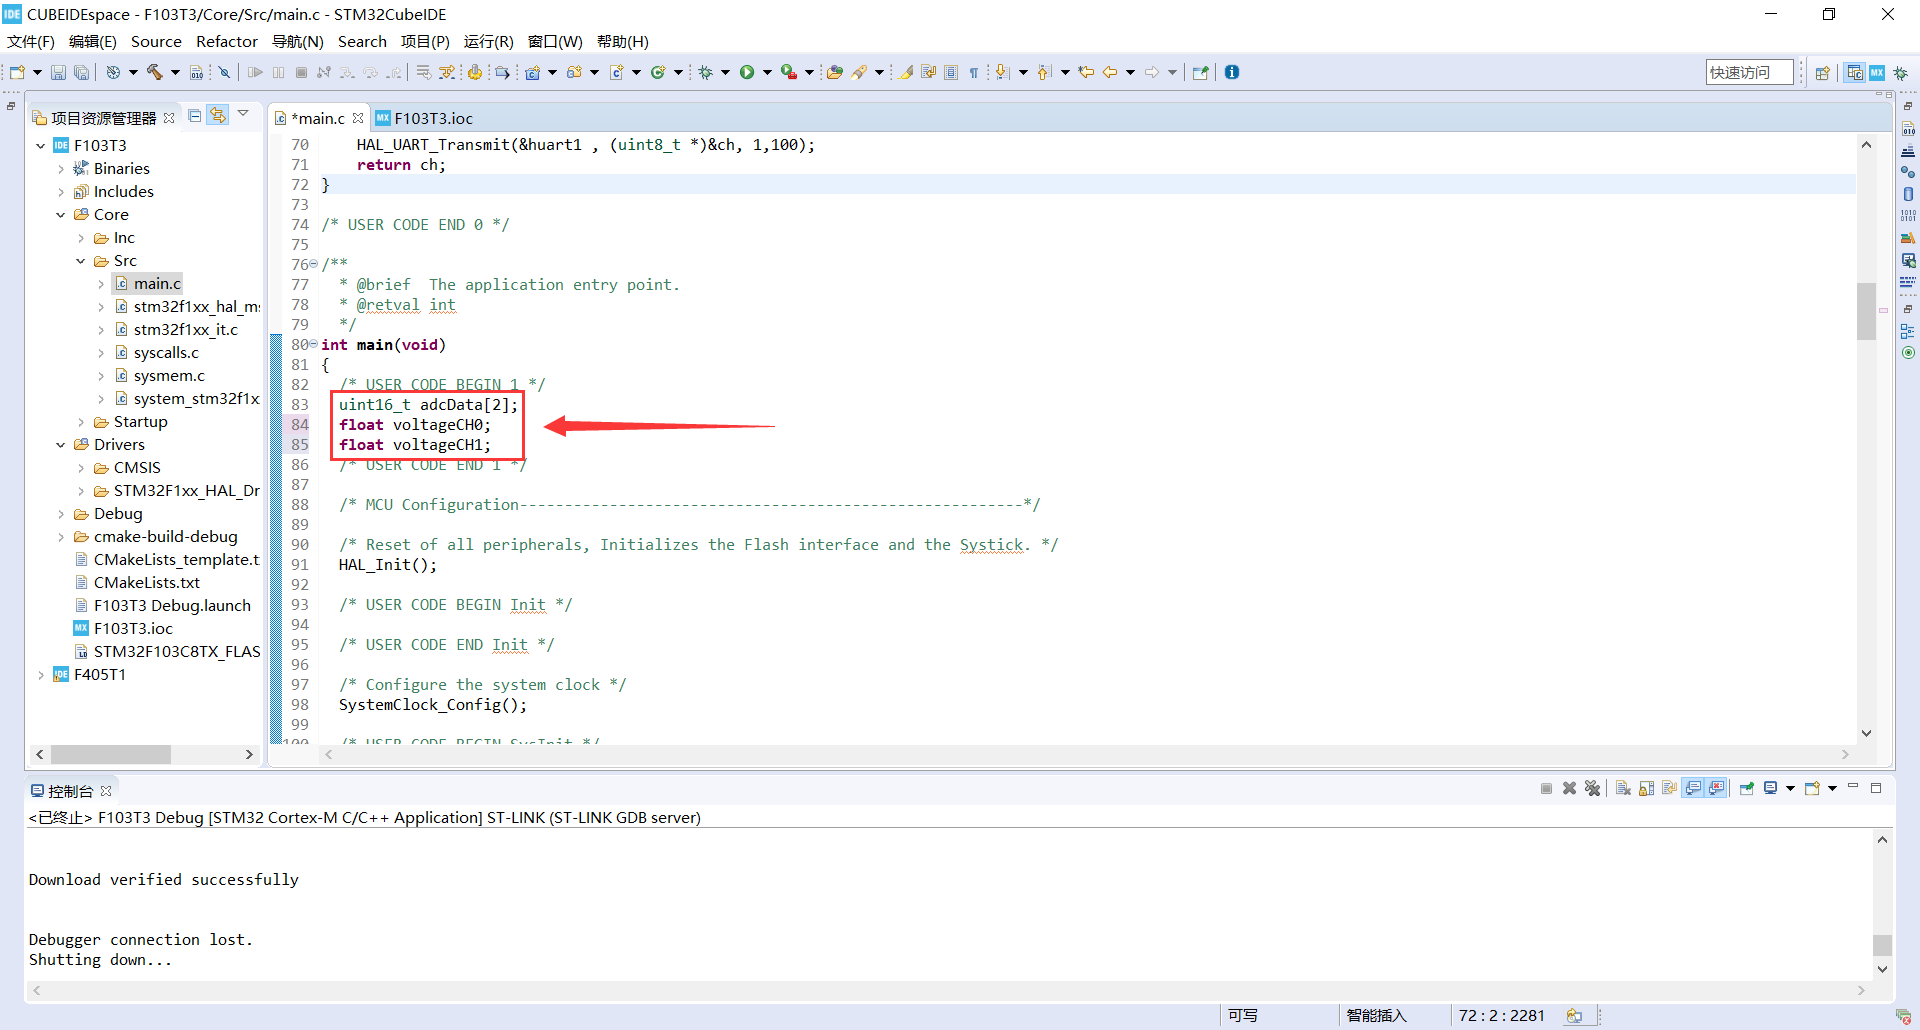Pin the Console view icon
The height and width of the screenshot is (1030, 1920).
click(x=1746, y=789)
